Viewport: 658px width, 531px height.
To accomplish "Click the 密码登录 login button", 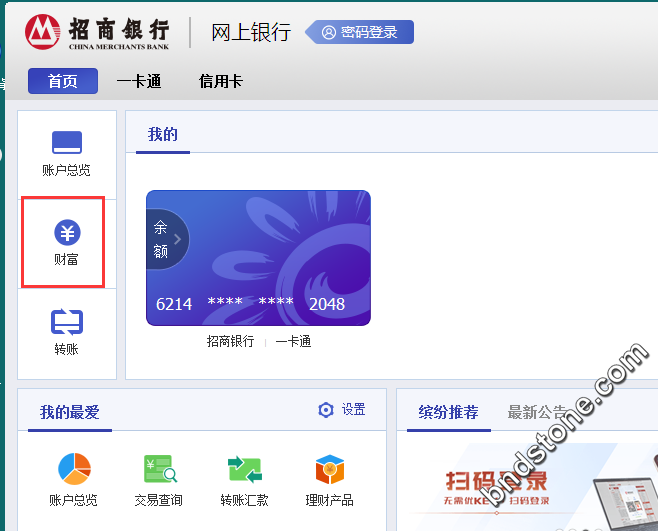I will point(360,32).
